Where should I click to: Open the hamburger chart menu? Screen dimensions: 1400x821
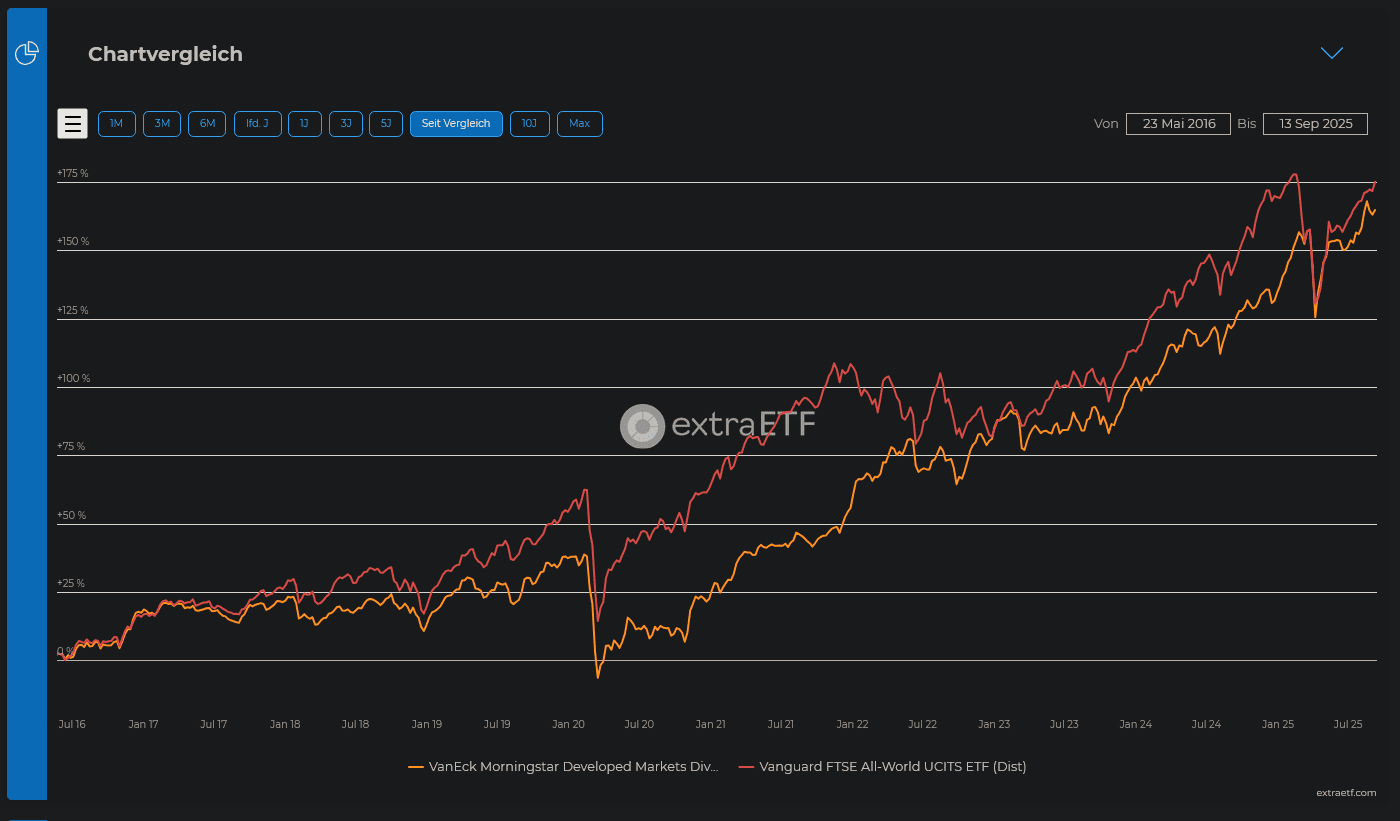coord(72,124)
